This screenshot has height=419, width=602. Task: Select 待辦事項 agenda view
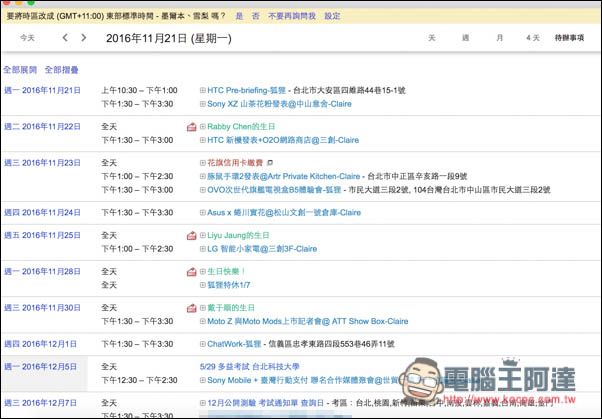coord(569,38)
